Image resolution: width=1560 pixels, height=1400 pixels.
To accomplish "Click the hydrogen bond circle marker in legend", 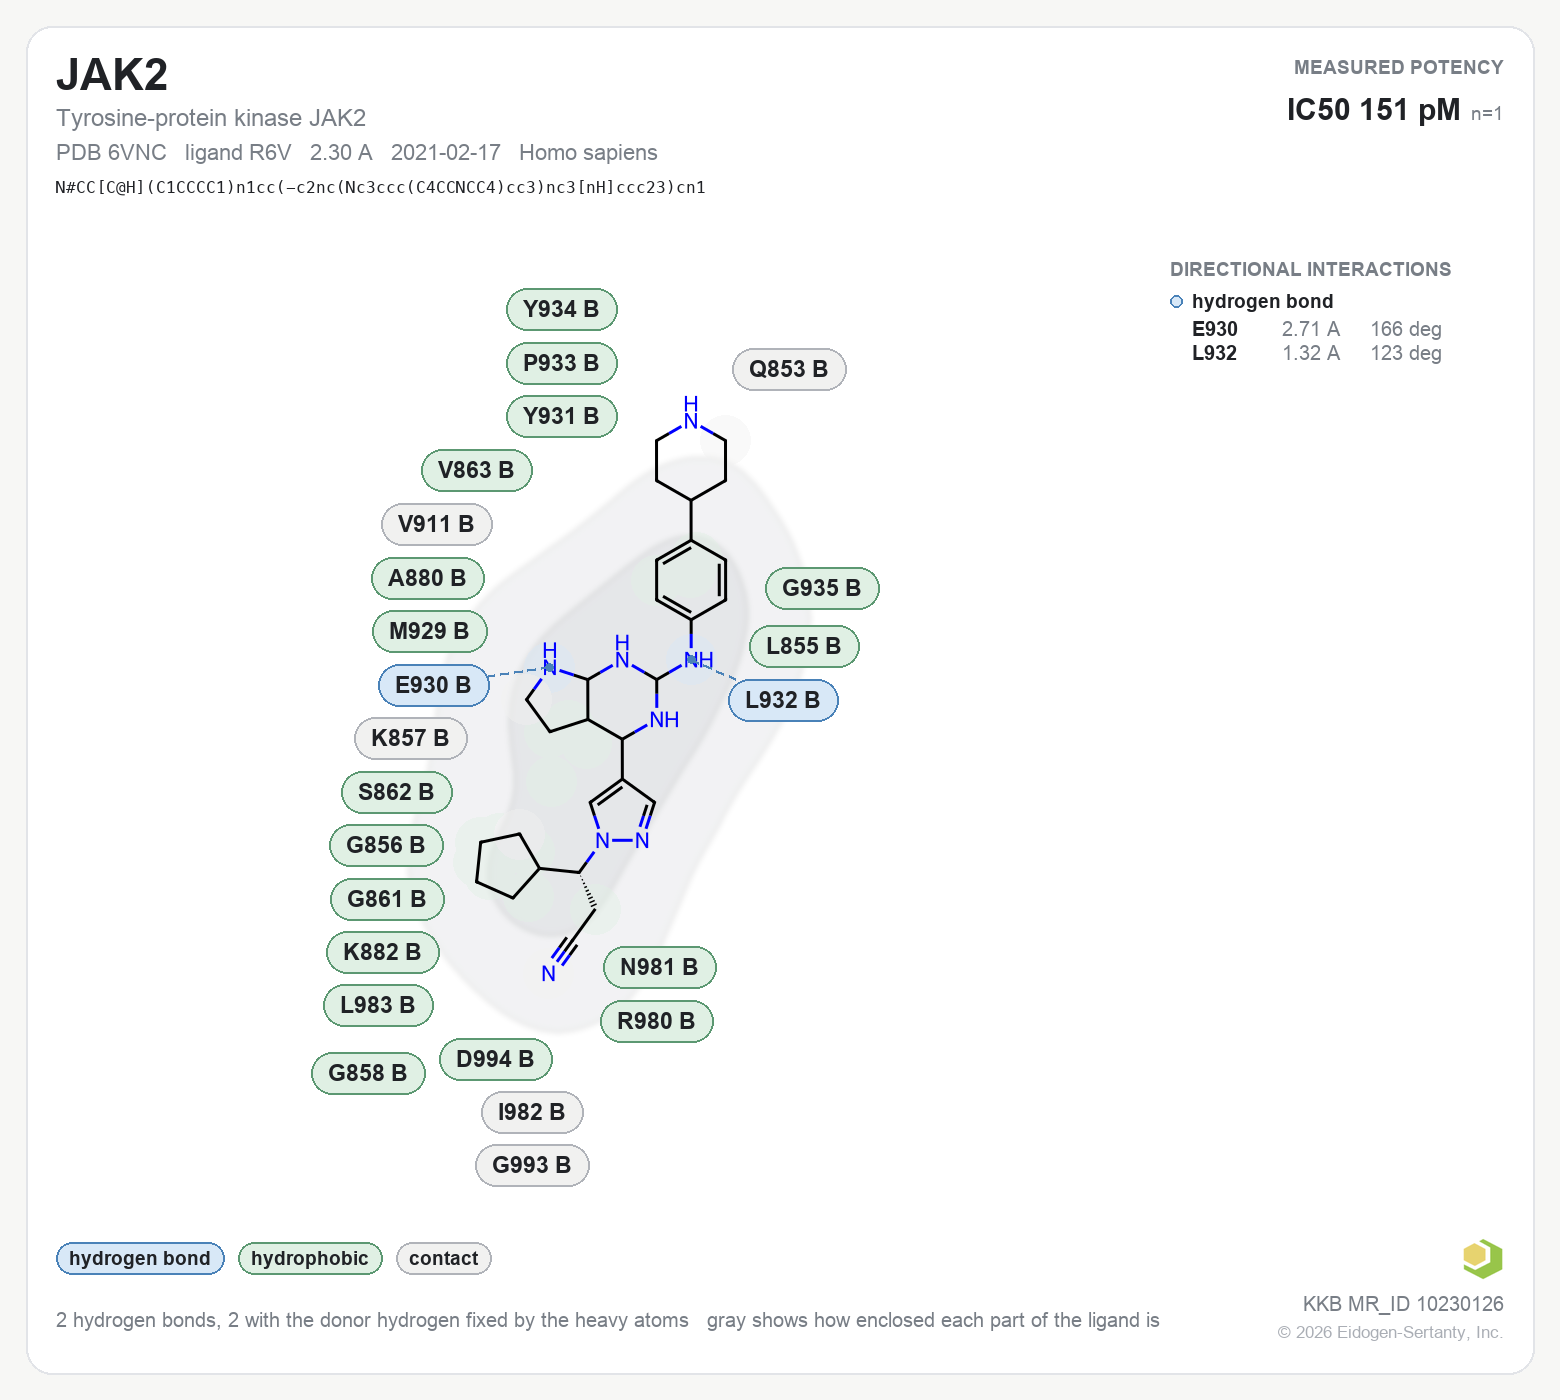I will [x=1177, y=302].
